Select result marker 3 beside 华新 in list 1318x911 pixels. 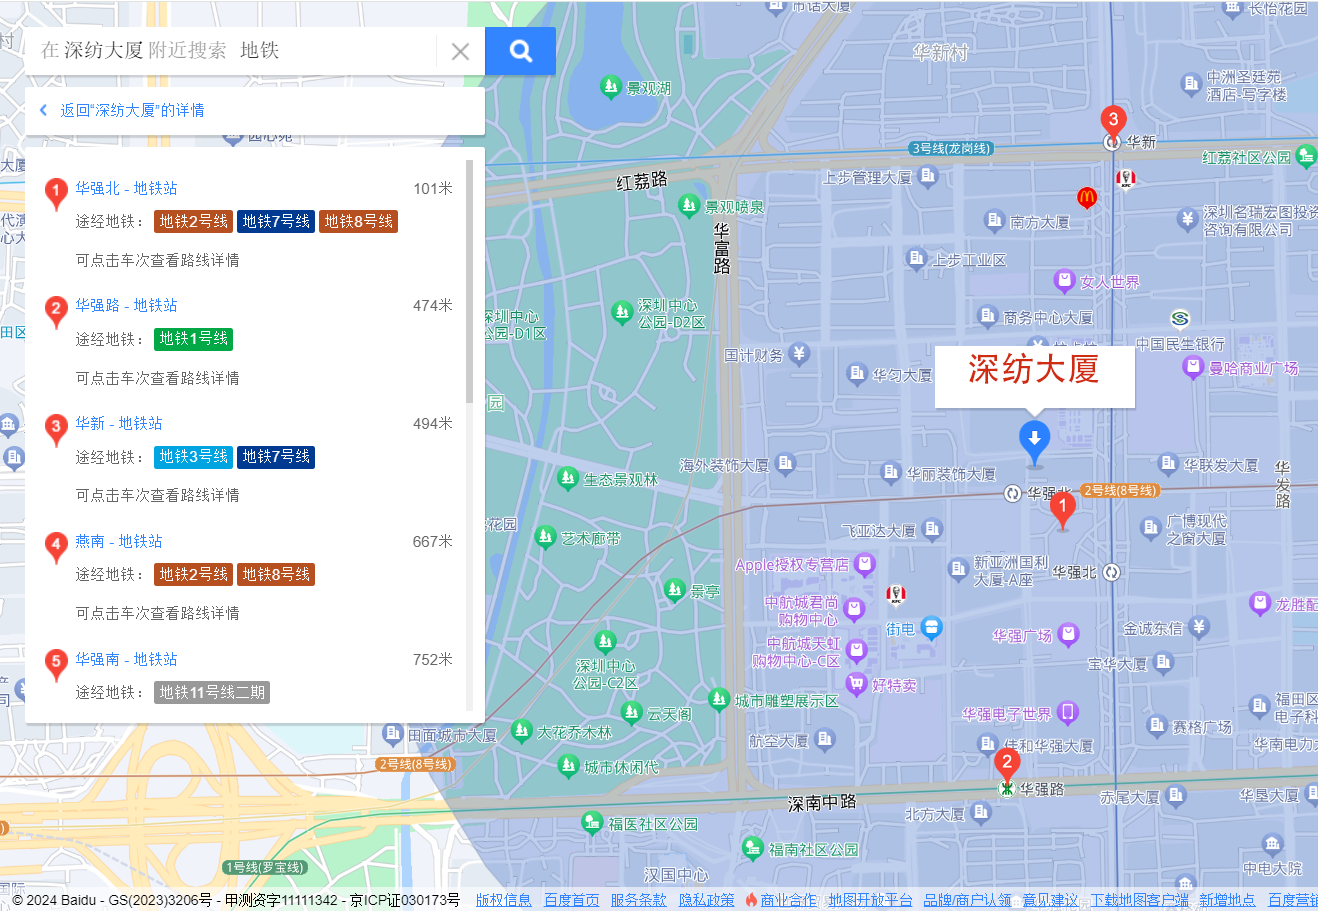coord(56,429)
